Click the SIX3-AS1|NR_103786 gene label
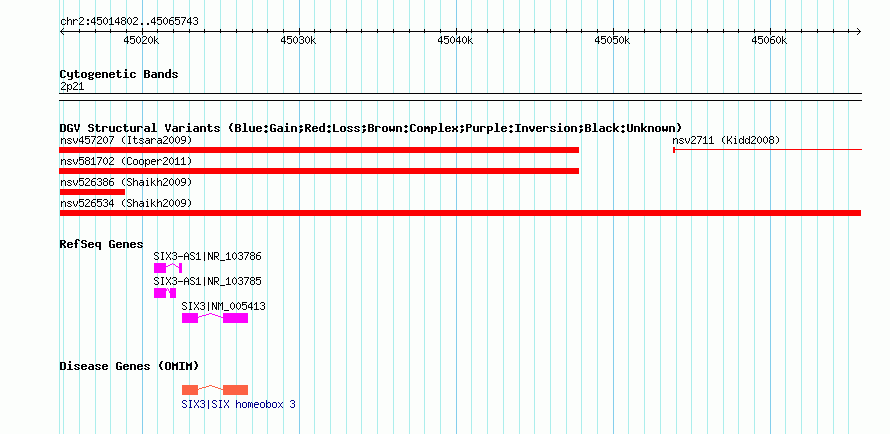 click(207, 256)
